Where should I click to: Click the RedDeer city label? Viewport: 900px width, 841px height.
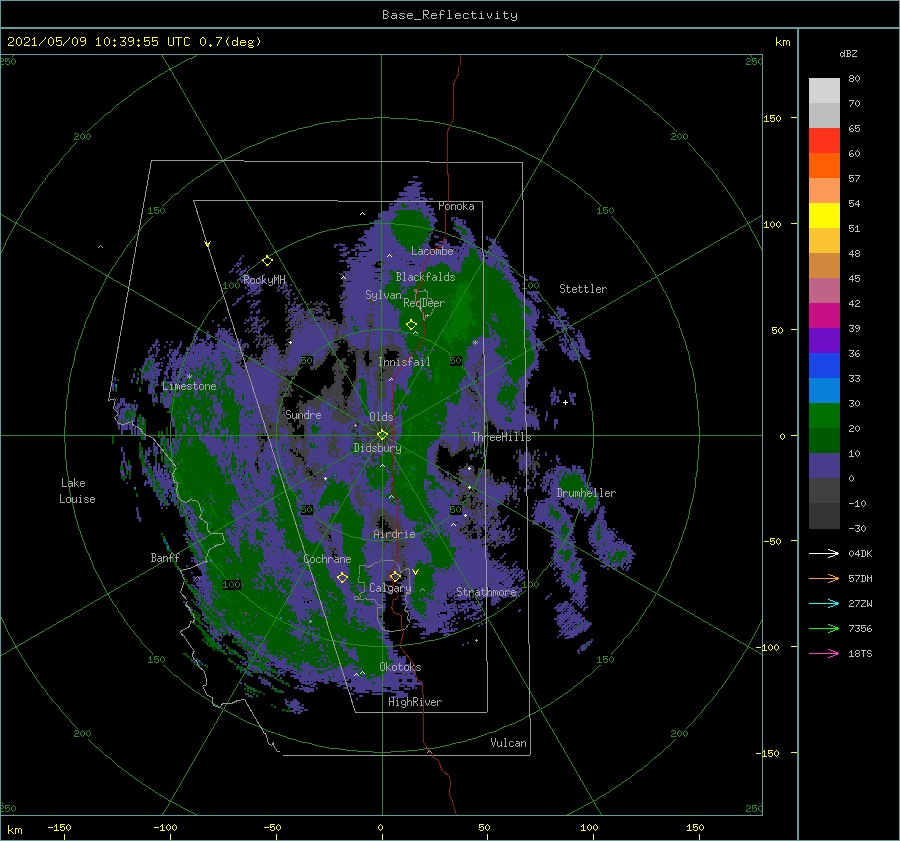coord(424,303)
